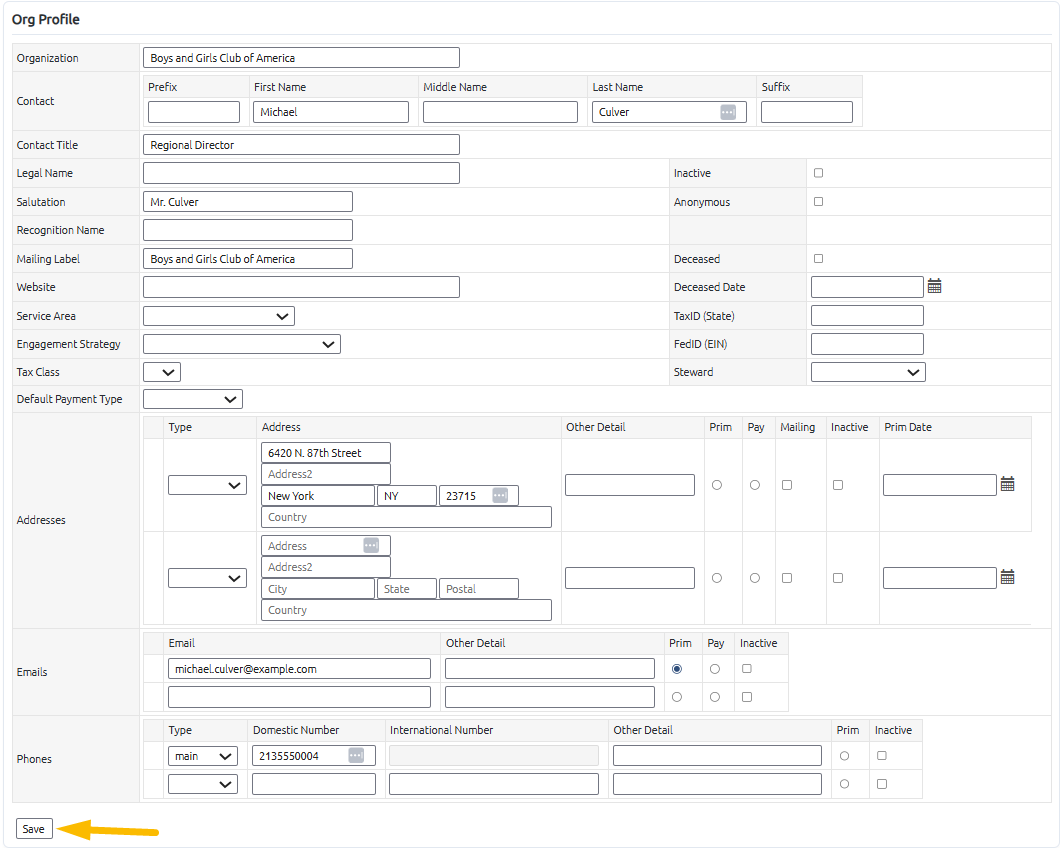Select Pay radio for michael.culver@example.com

click(x=715, y=669)
